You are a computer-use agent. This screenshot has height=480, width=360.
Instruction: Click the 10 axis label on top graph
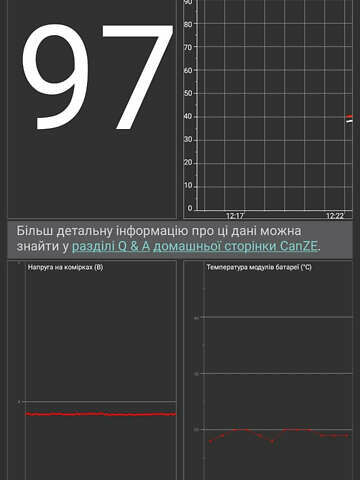[188, 186]
